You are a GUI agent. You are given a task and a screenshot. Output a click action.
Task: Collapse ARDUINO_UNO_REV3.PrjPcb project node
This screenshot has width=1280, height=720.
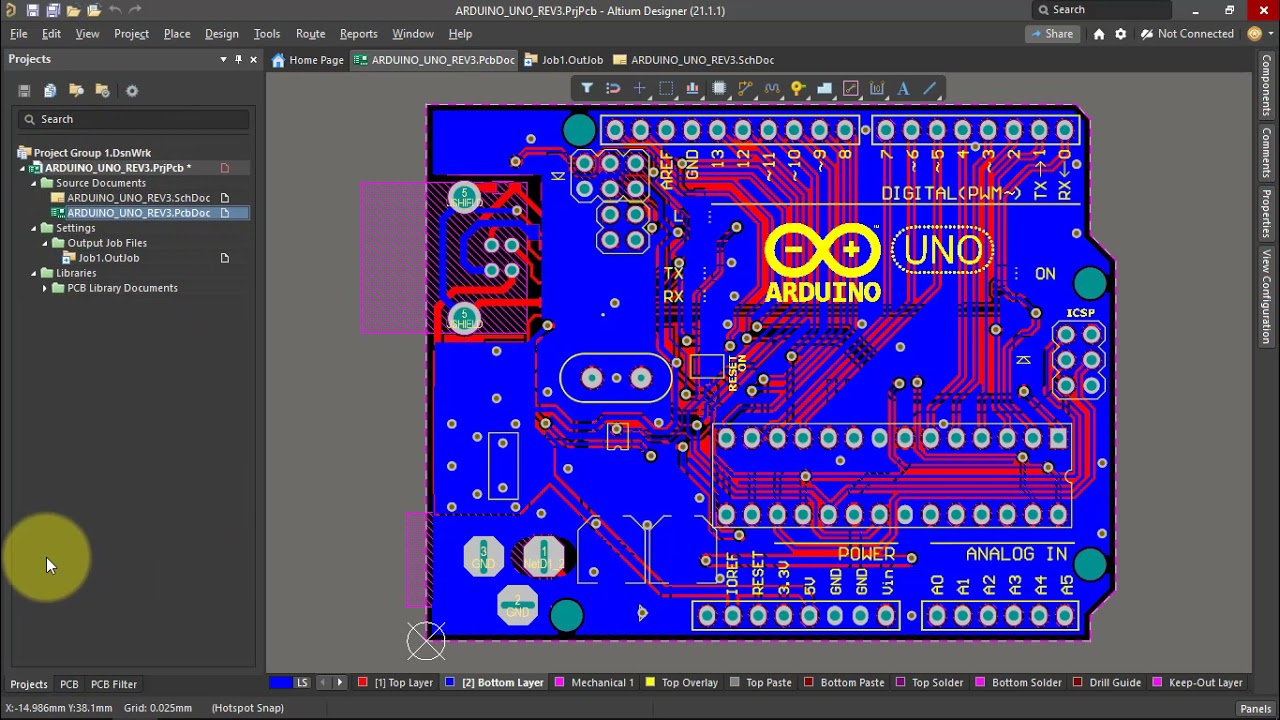coord(22,168)
